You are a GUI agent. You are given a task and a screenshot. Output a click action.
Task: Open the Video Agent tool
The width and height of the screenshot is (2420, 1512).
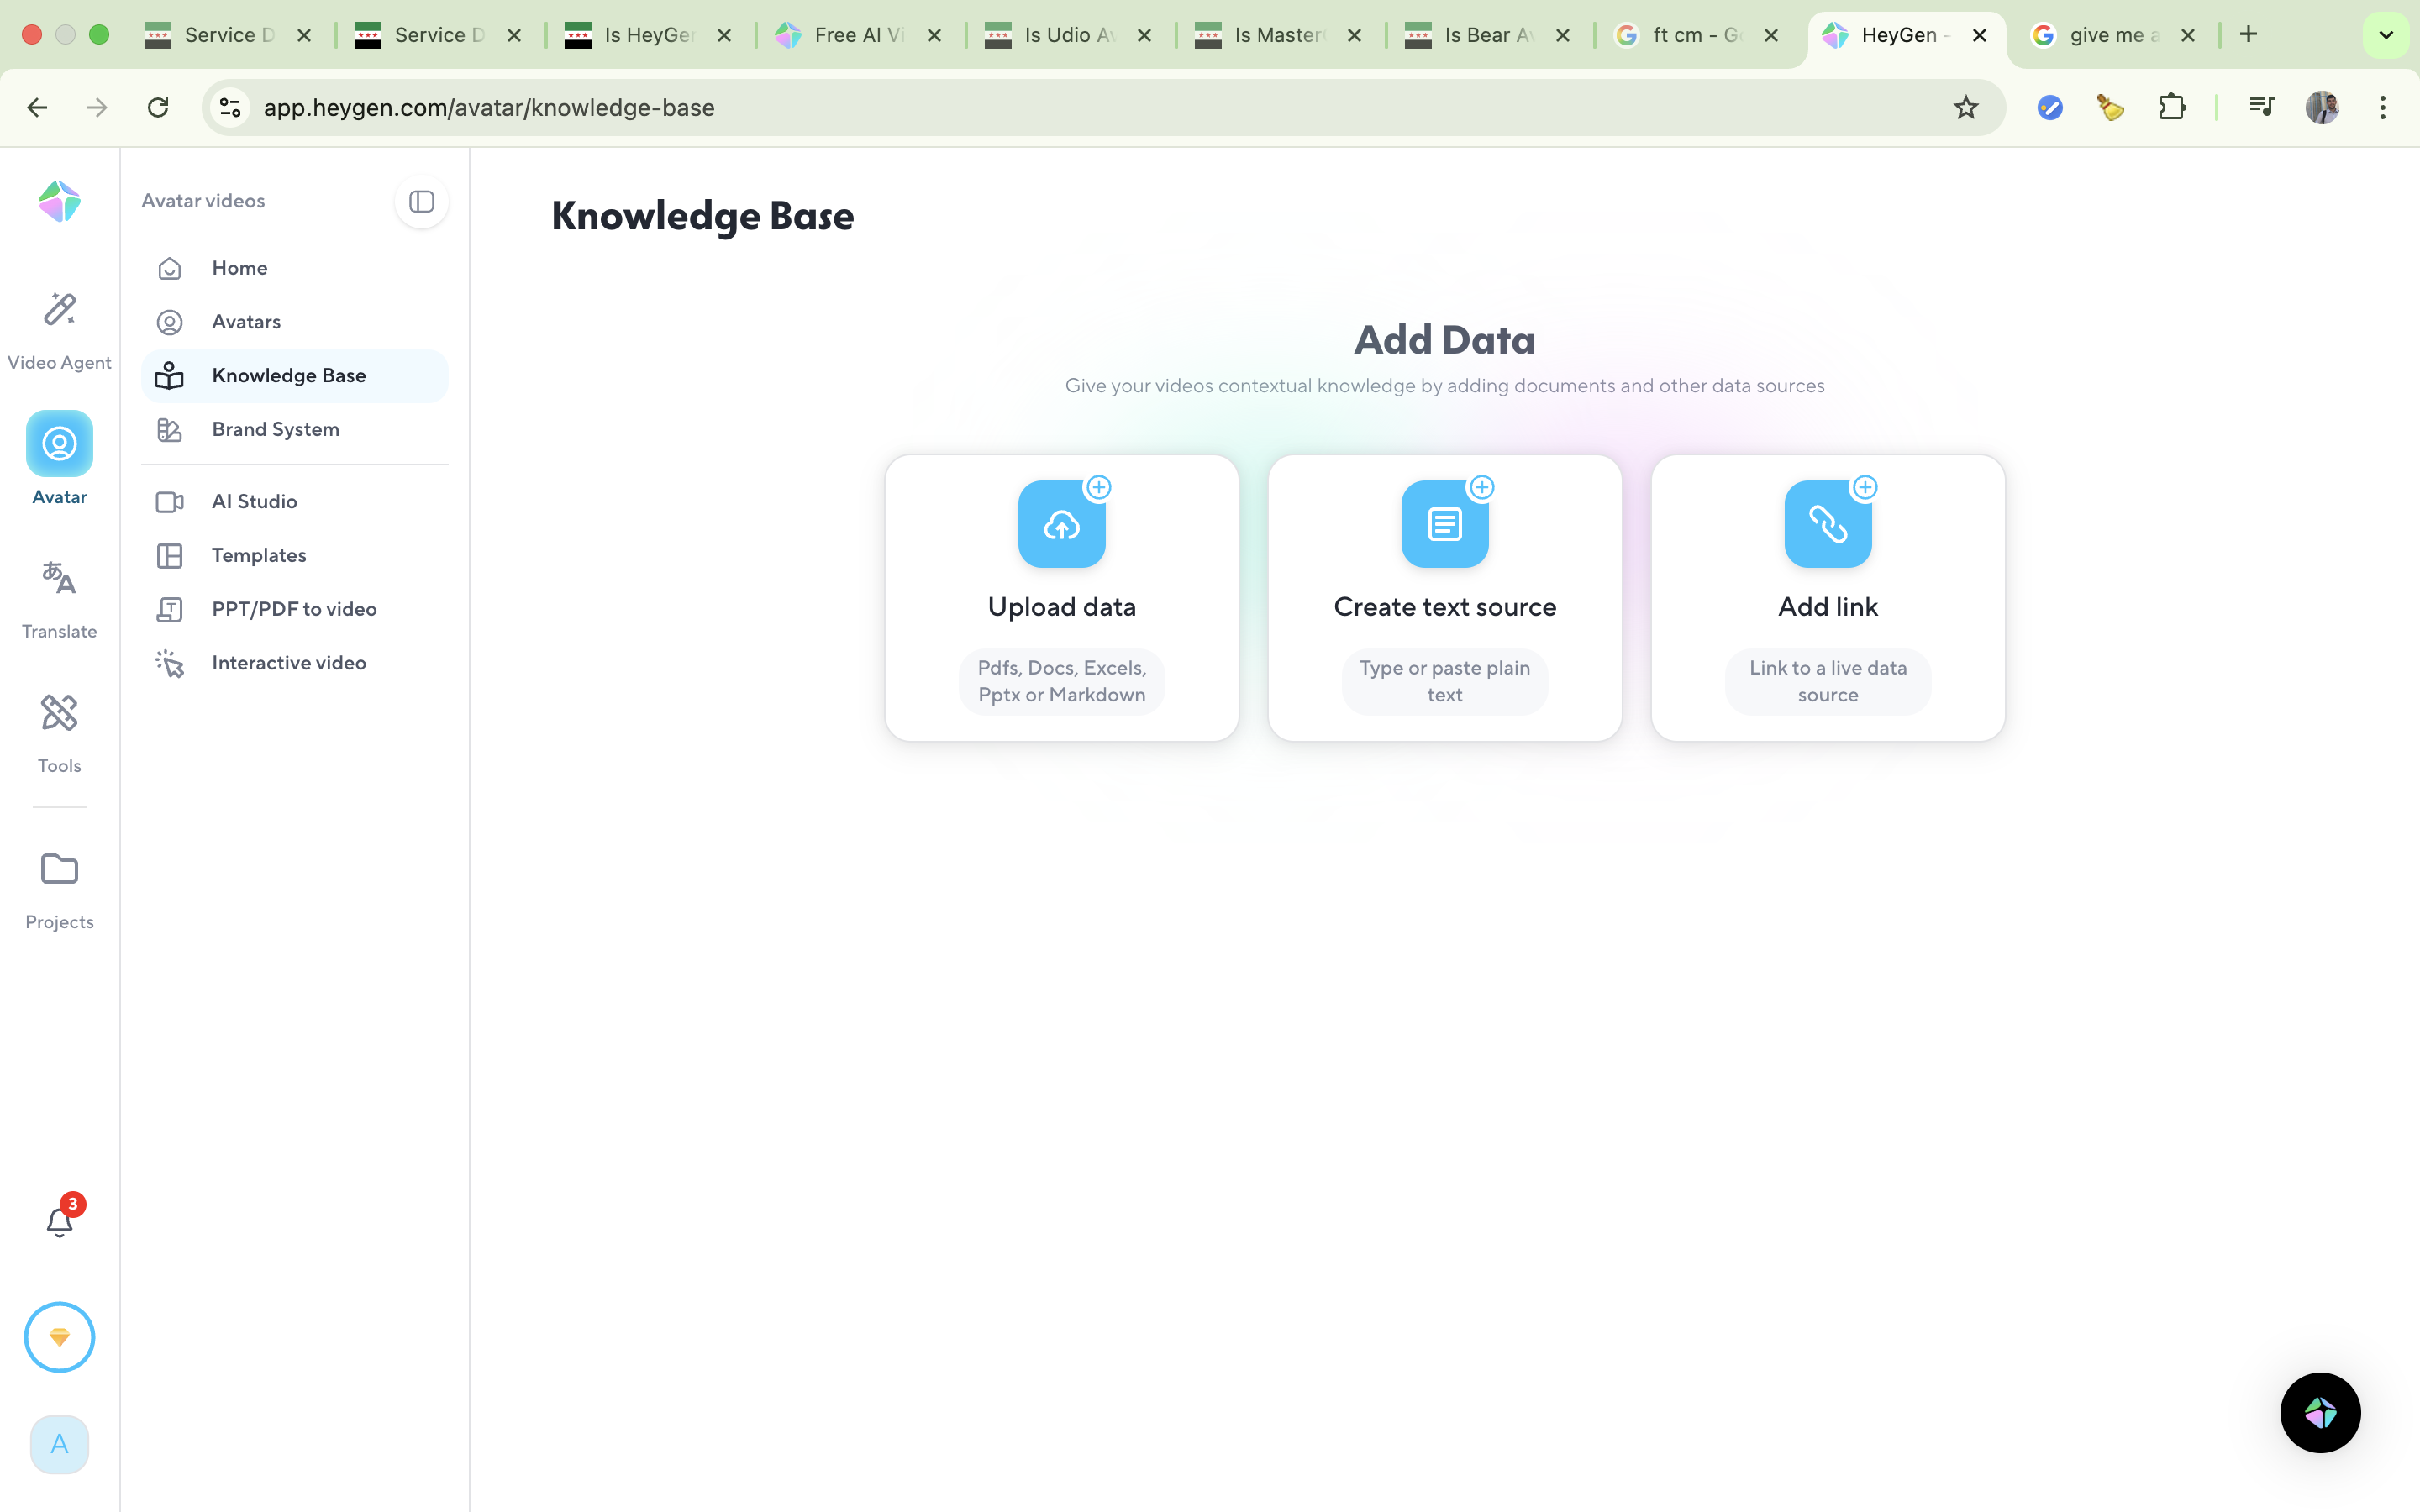[59, 330]
